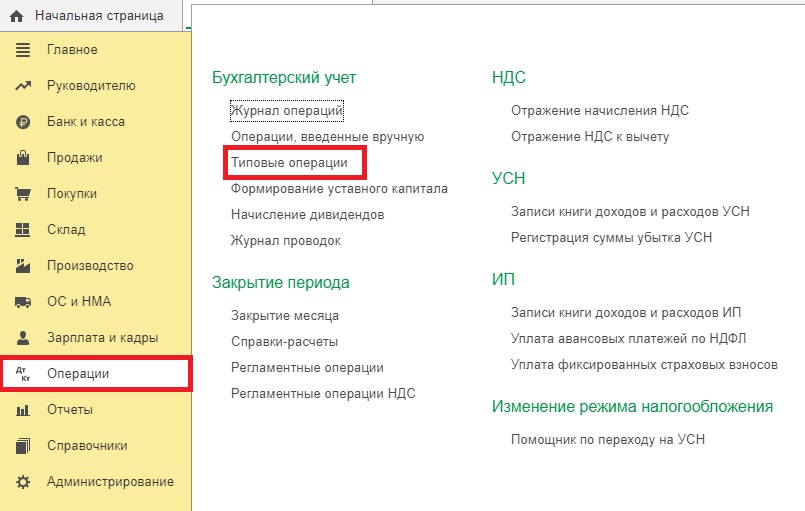Open Типовые операции link
The height and width of the screenshot is (511, 805).
(x=289, y=163)
